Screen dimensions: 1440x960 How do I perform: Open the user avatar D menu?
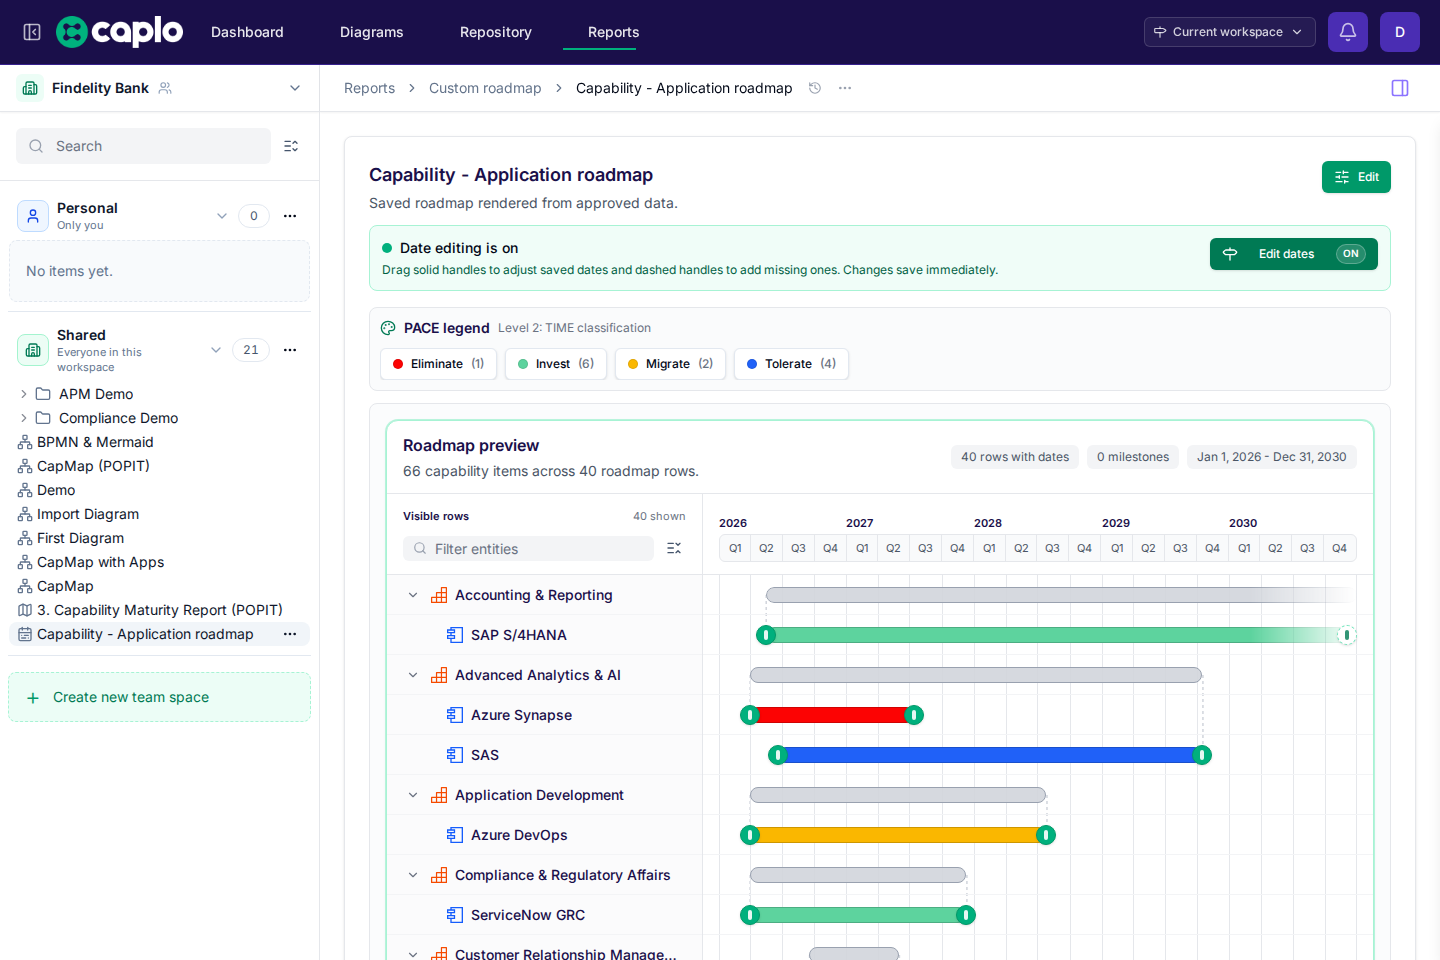tap(1400, 32)
